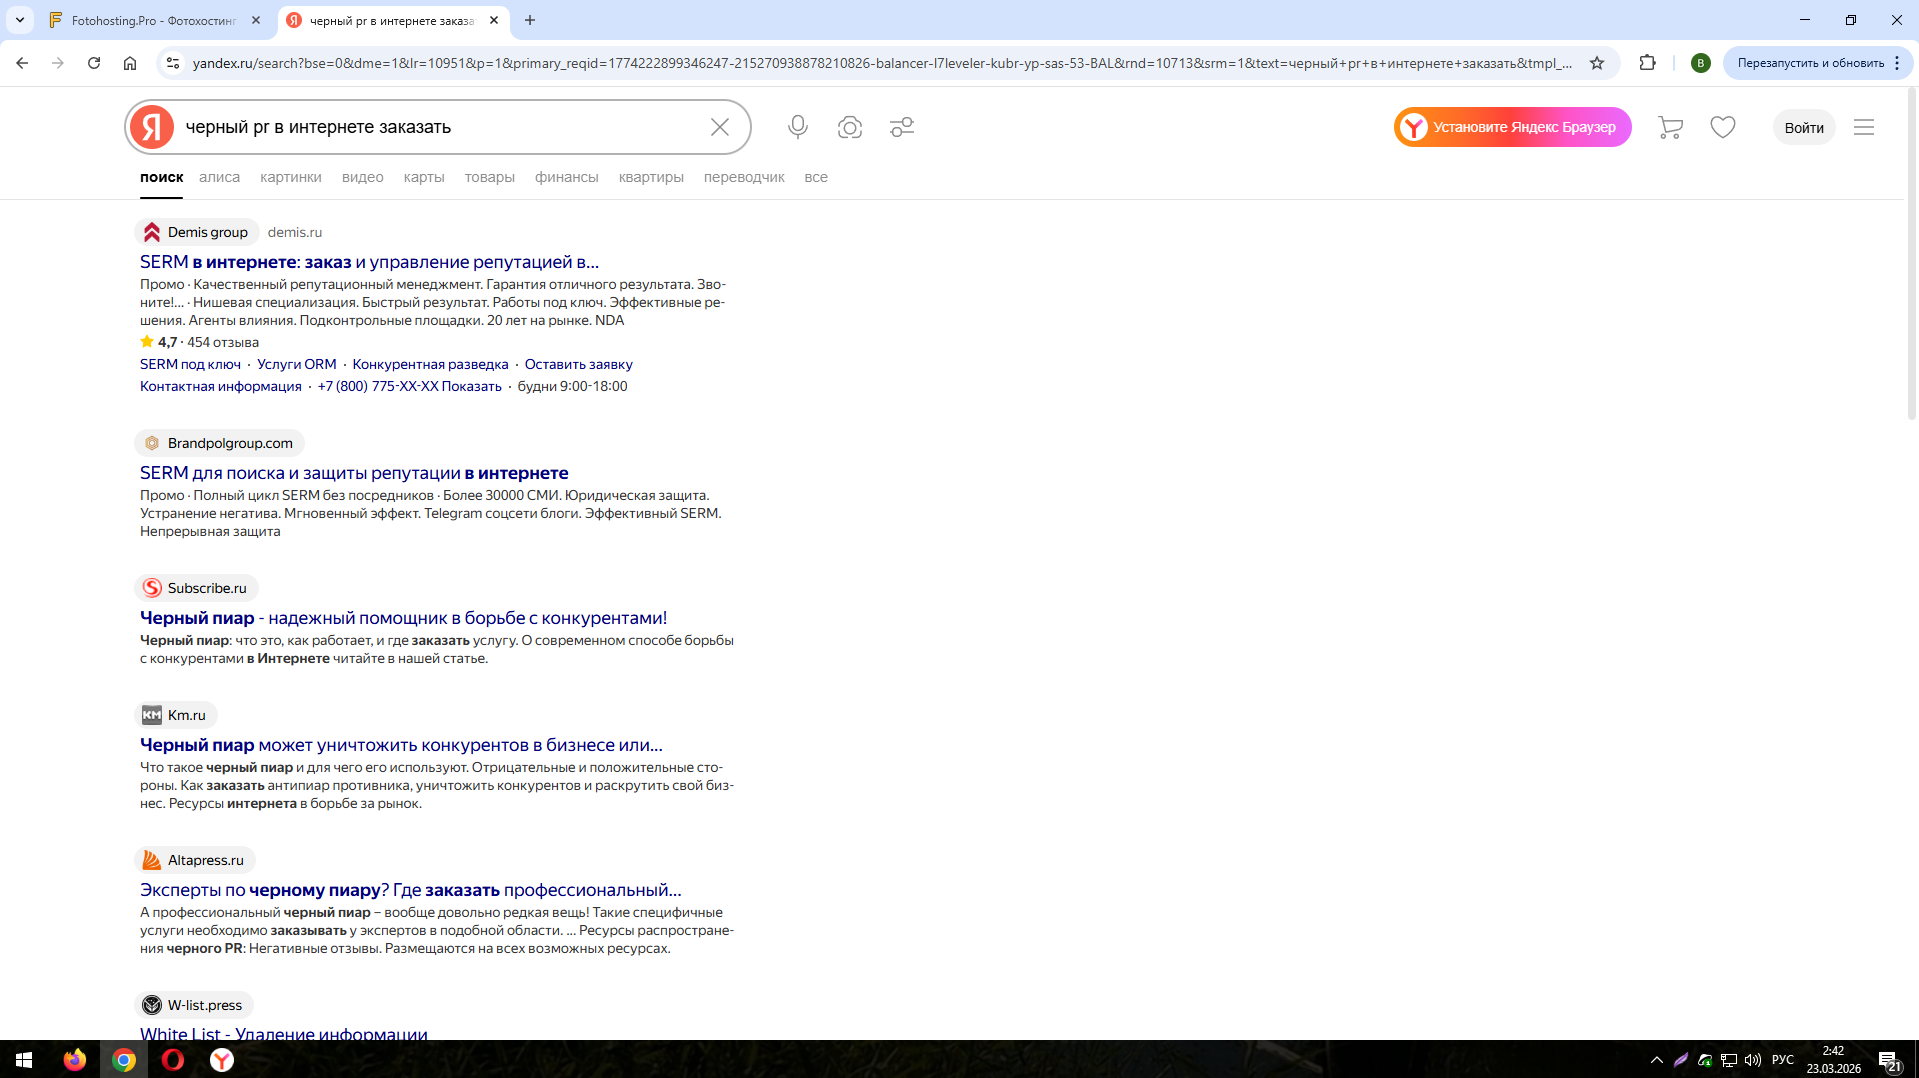The height and width of the screenshot is (1078, 1919).
Task: Launch Opera from taskbar
Action: coord(173,1060)
